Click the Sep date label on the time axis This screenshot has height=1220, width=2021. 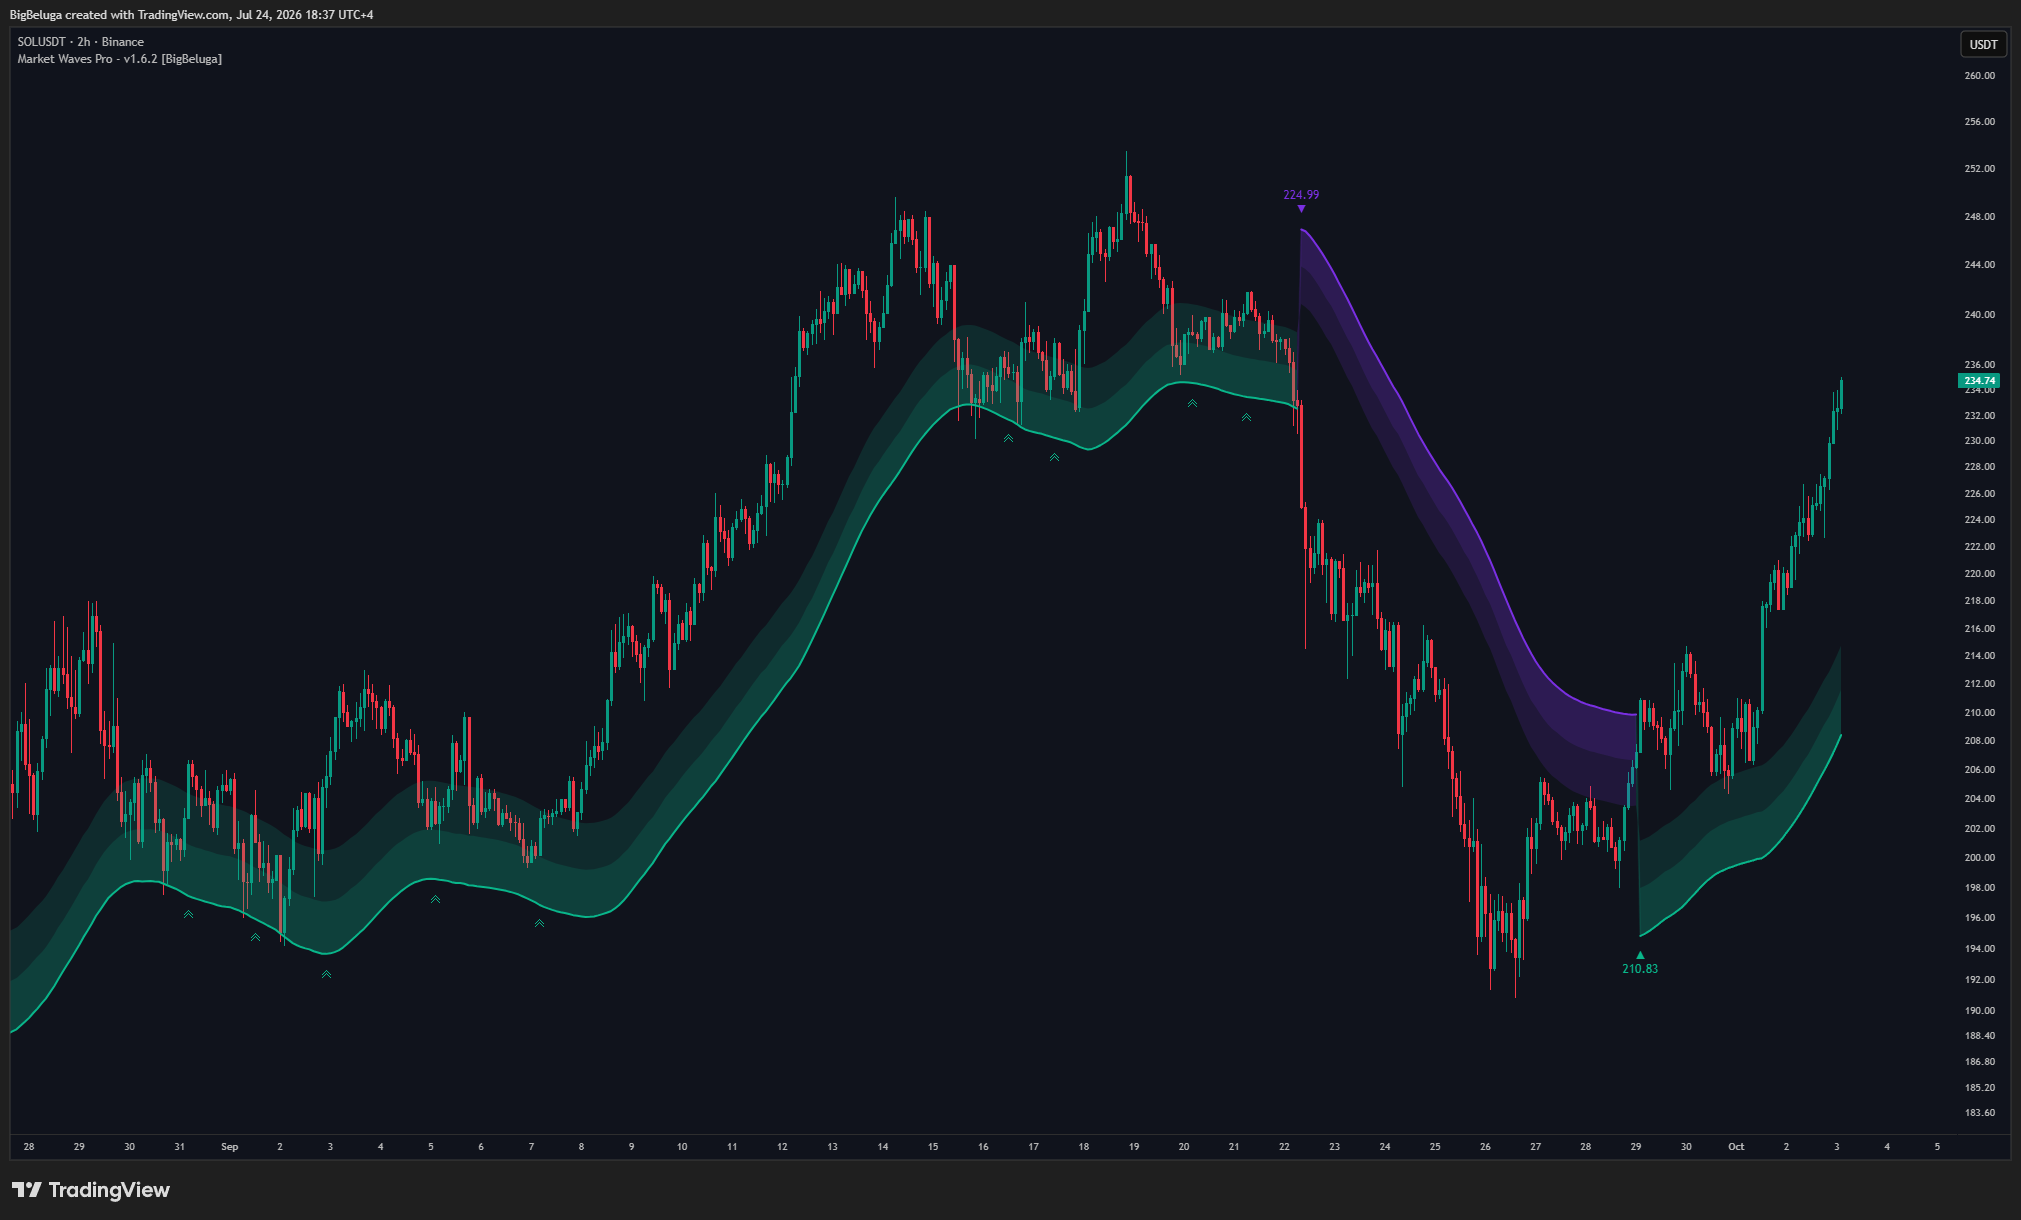tap(230, 1147)
